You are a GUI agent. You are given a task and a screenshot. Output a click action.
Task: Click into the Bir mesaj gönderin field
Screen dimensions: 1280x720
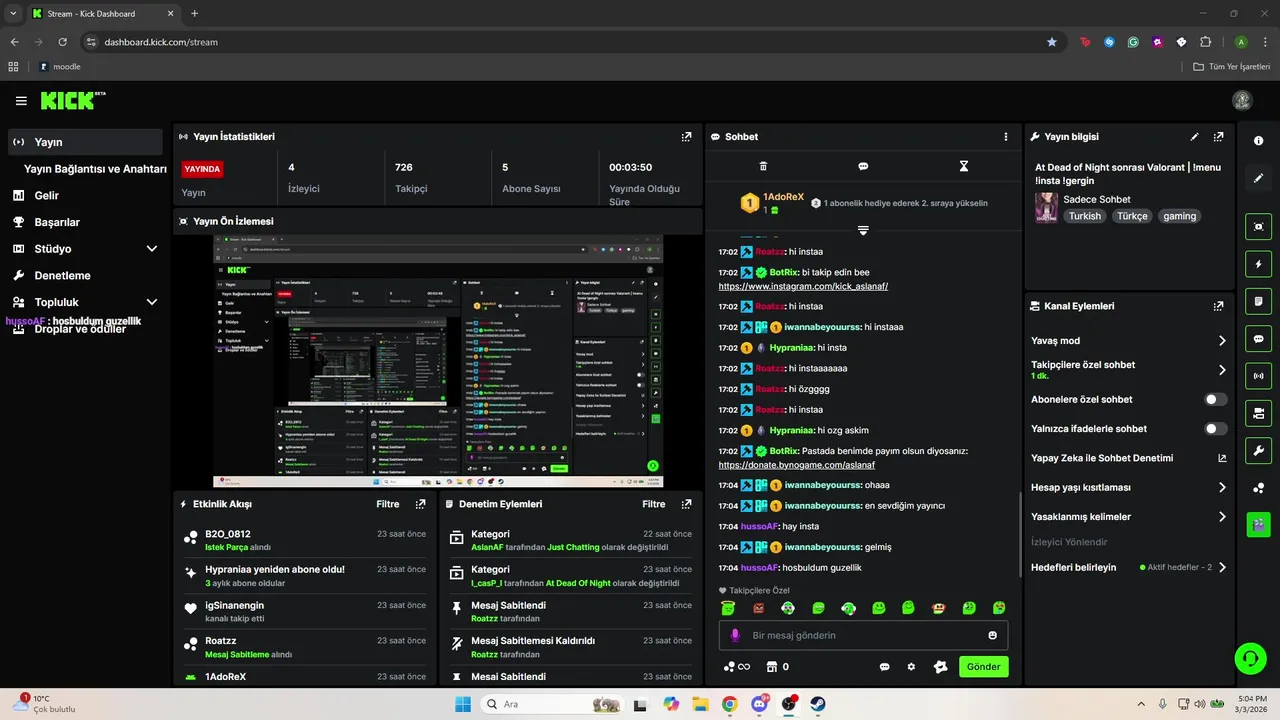coord(863,635)
